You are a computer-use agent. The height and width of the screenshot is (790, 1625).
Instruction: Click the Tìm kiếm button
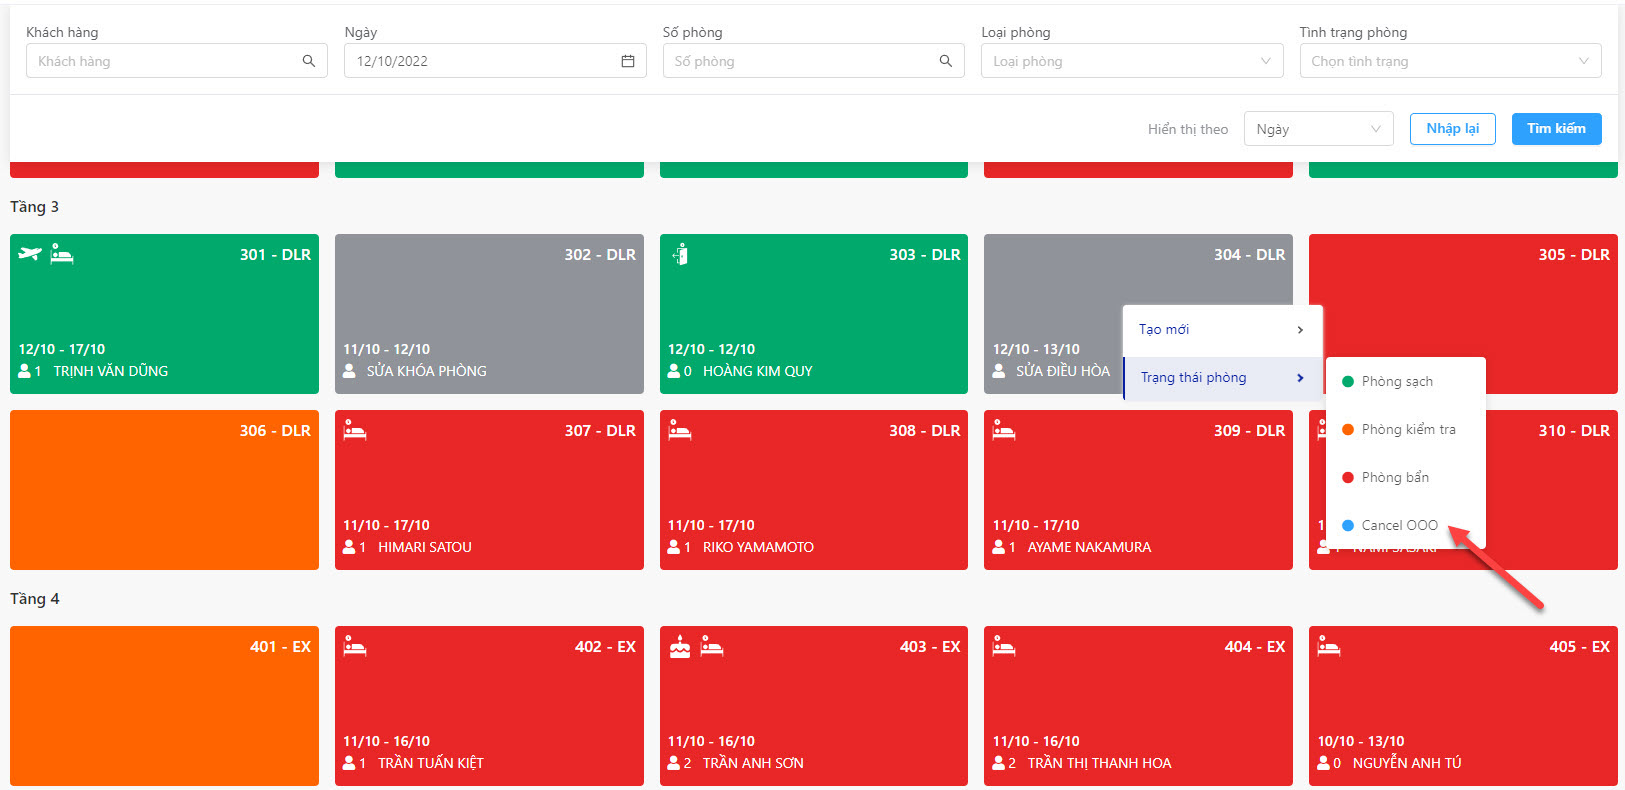(x=1556, y=129)
